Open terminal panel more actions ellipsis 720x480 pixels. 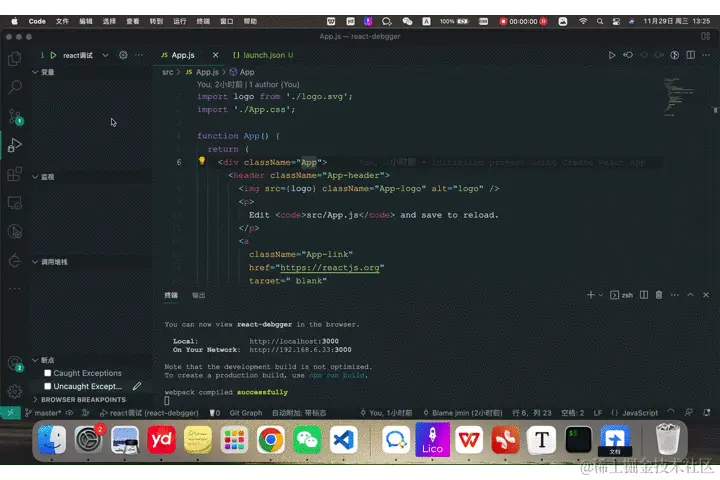pos(674,295)
